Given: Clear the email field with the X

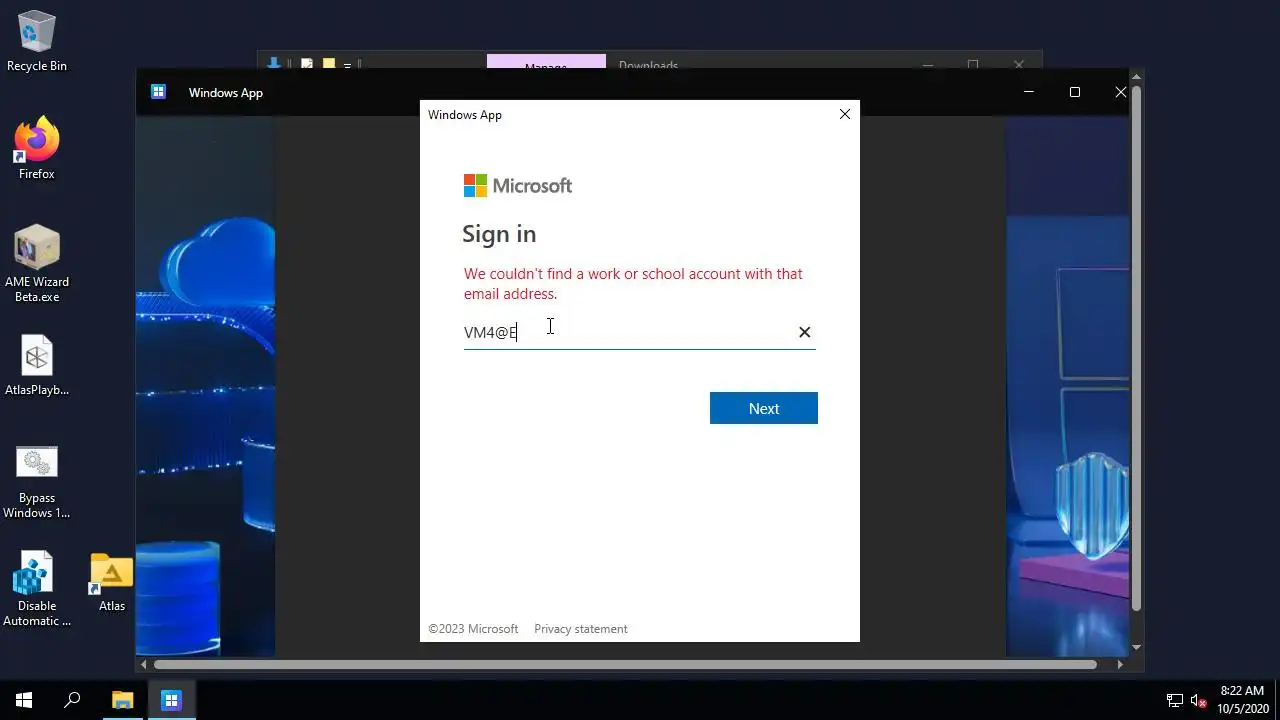Looking at the screenshot, I should pos(804,332).
